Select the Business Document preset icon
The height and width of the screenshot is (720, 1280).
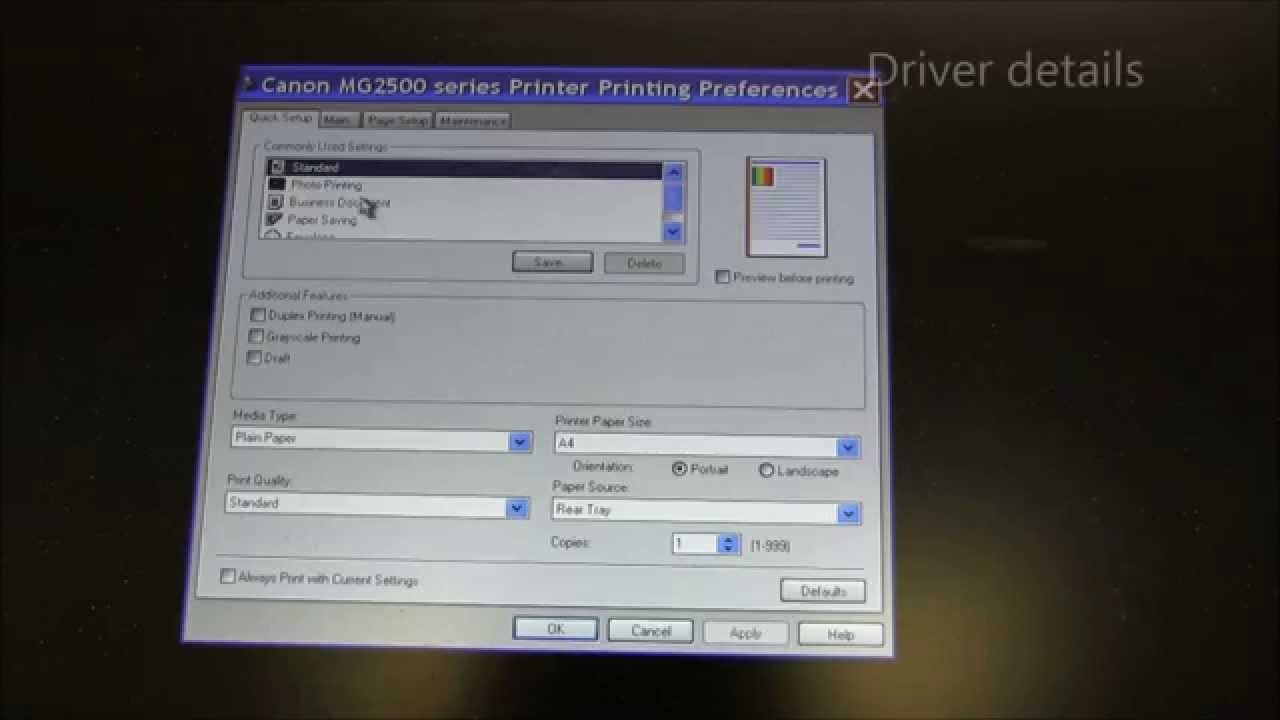(276, 202)
